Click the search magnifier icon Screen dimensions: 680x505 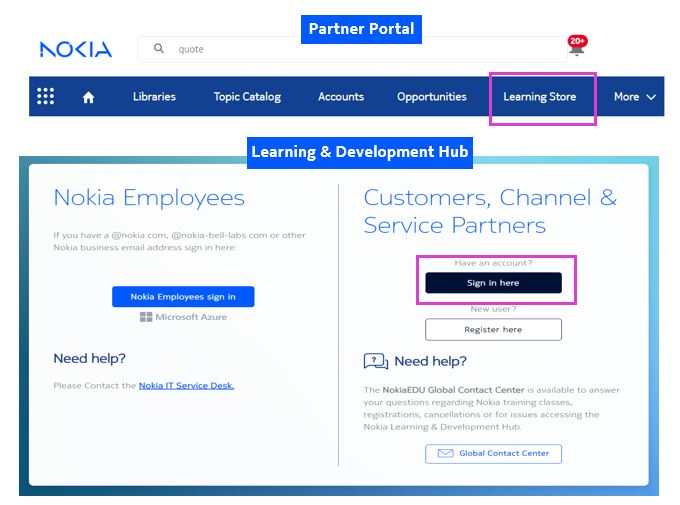(x=158, y=48)
